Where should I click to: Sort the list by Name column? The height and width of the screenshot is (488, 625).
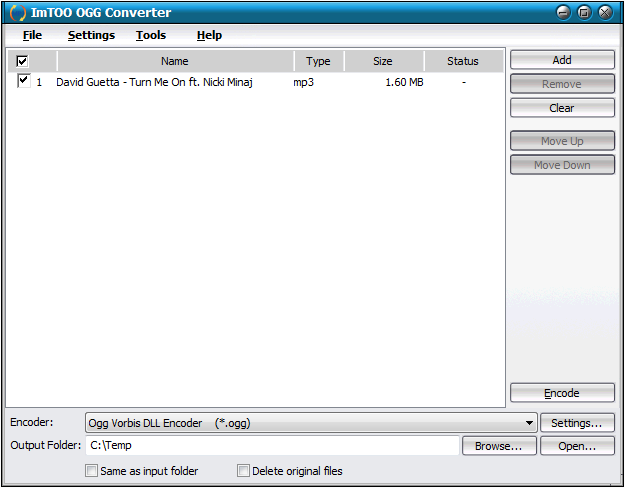tap(175, 61)
